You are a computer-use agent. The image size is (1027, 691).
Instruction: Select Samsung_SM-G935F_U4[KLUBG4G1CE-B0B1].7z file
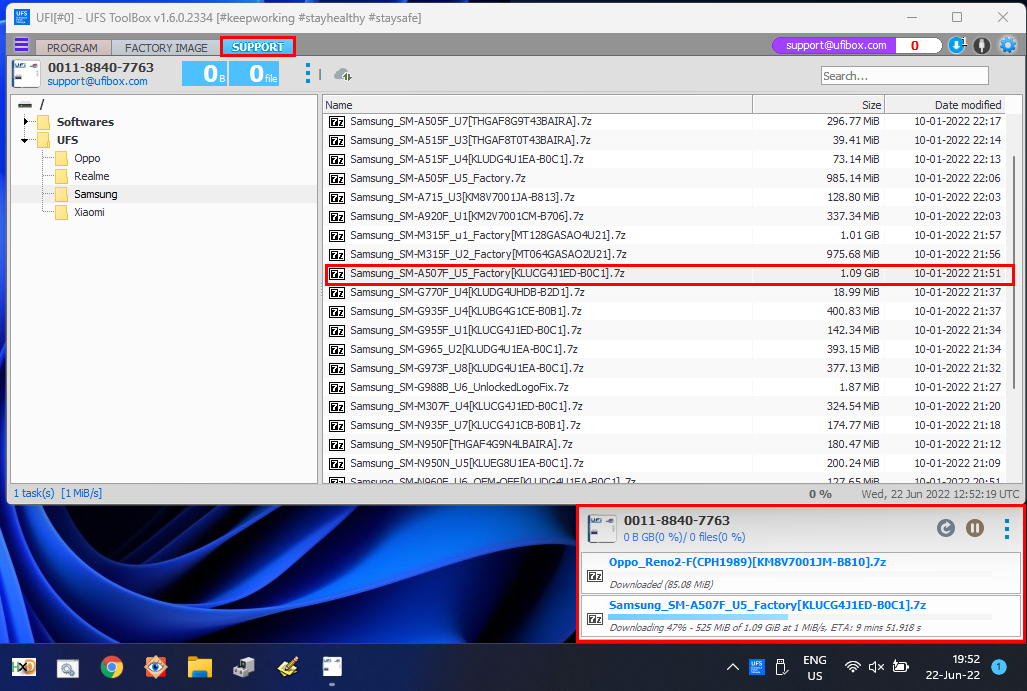(664, 311)
